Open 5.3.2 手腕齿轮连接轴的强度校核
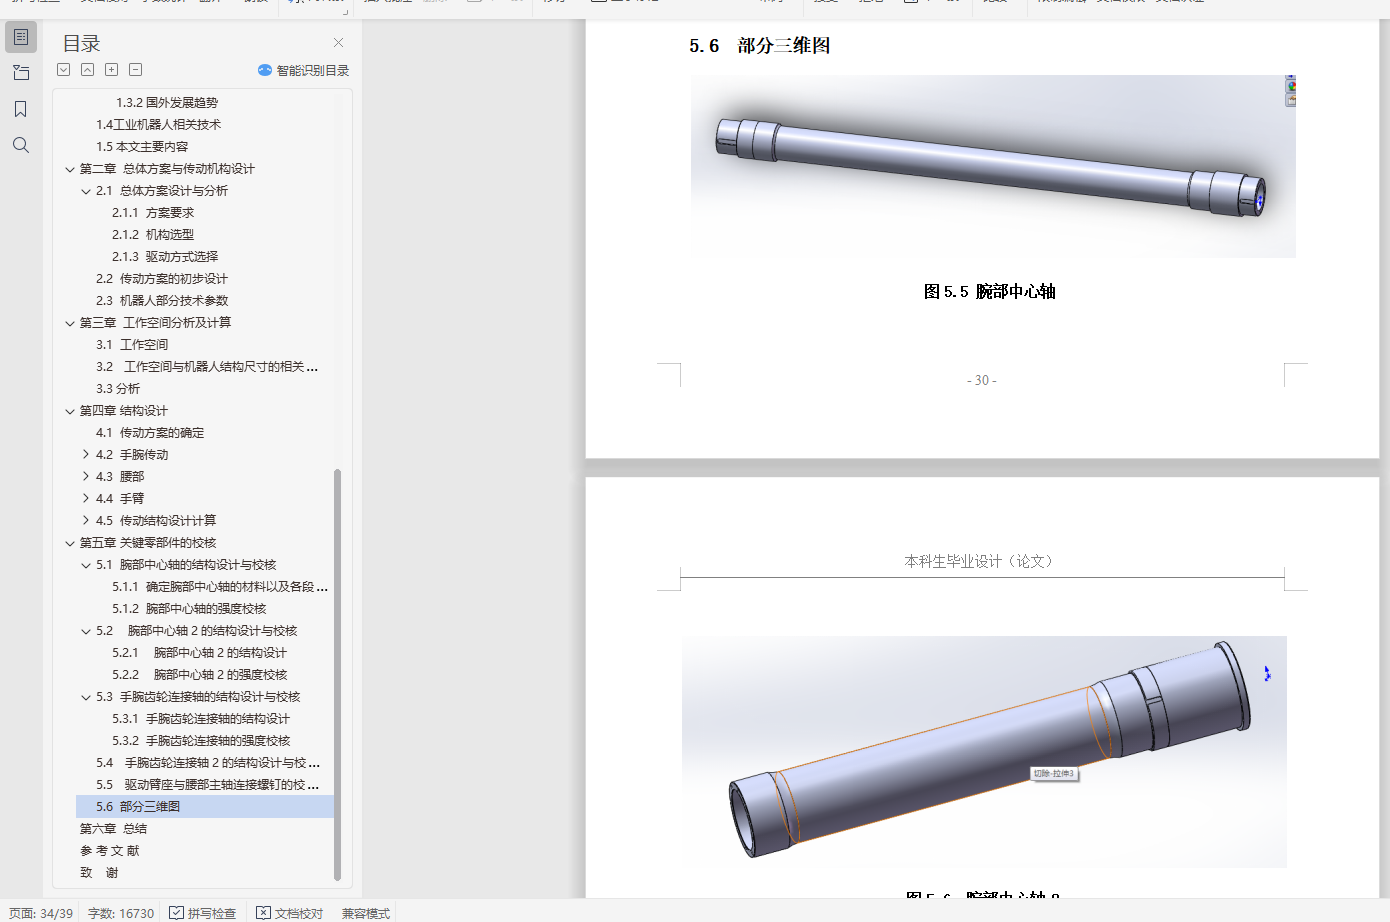Screen dimensions: 1390x922 [201, 741]
